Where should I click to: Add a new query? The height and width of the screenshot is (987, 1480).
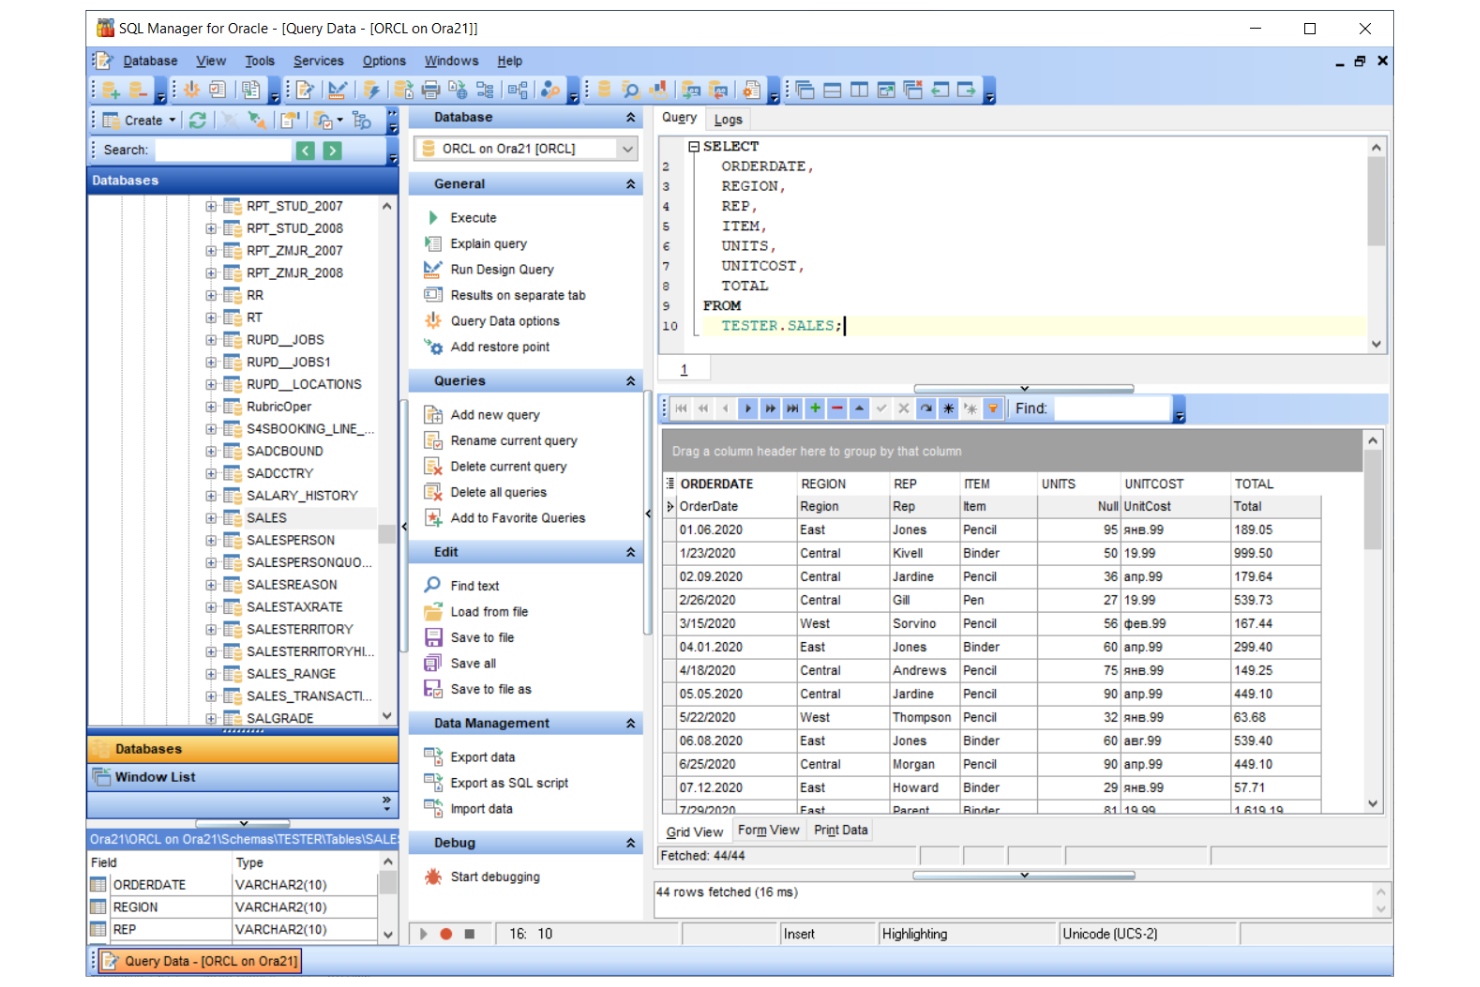[x=494, y=414]
